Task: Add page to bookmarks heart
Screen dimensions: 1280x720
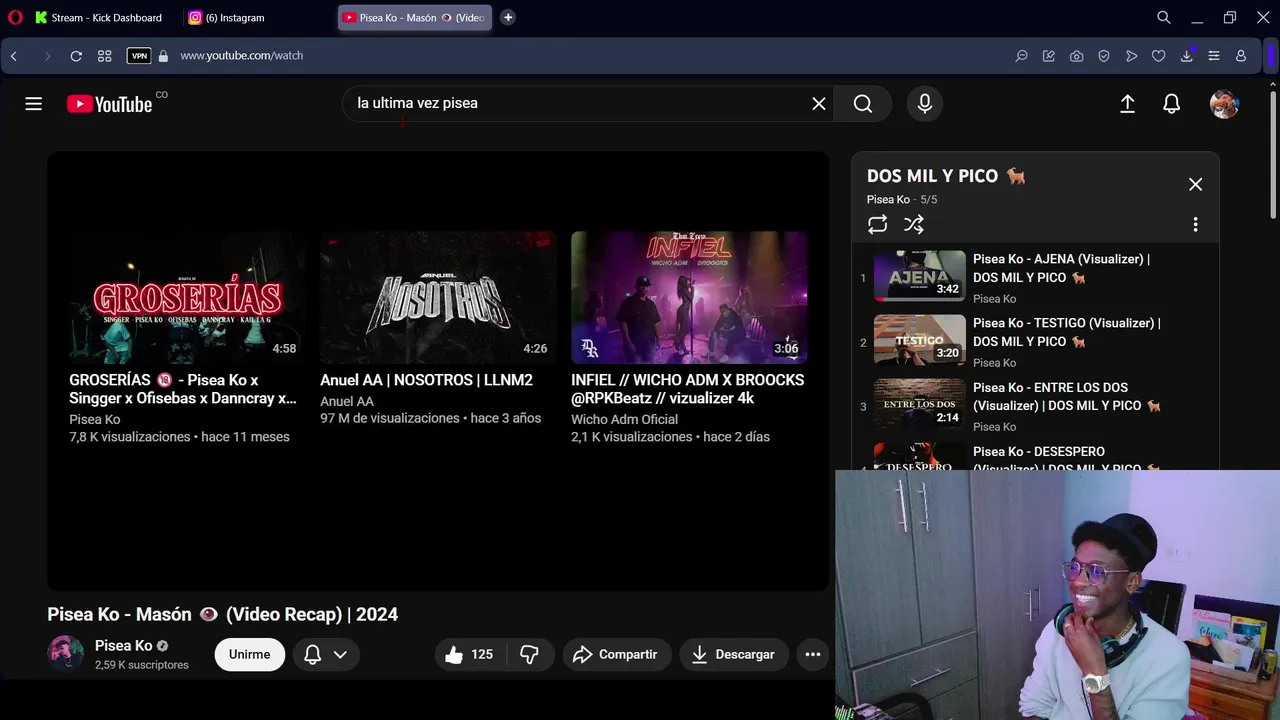Action: (1159, 56)
